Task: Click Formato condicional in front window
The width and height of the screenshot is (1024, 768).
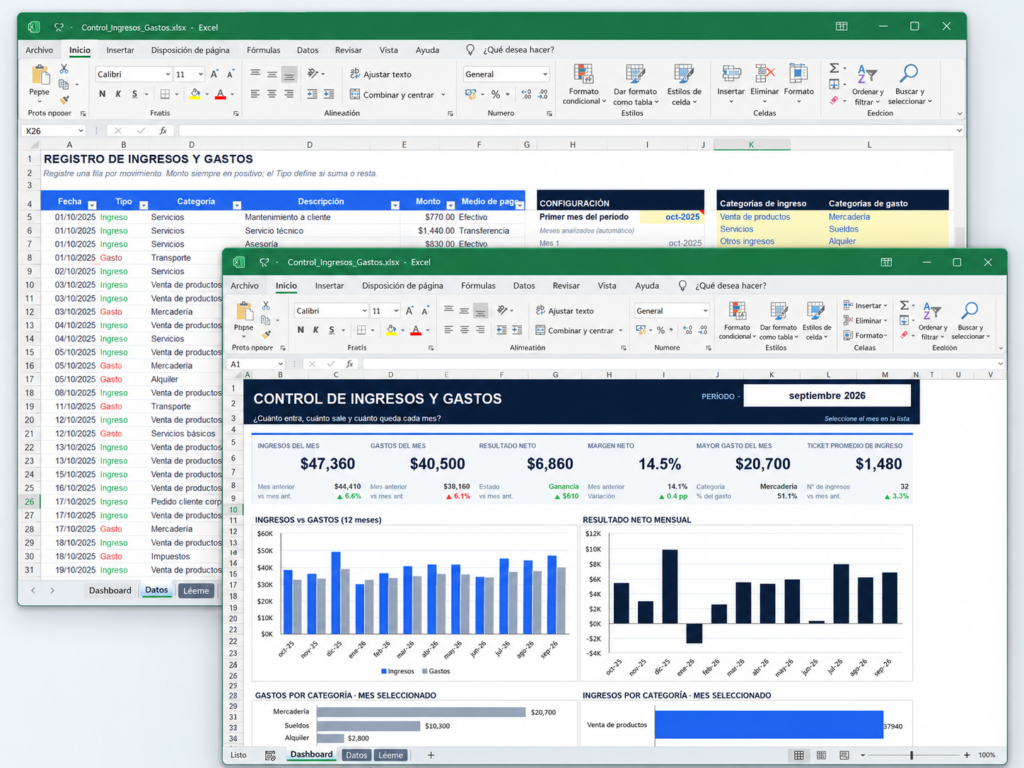Action: pos(737,321)
